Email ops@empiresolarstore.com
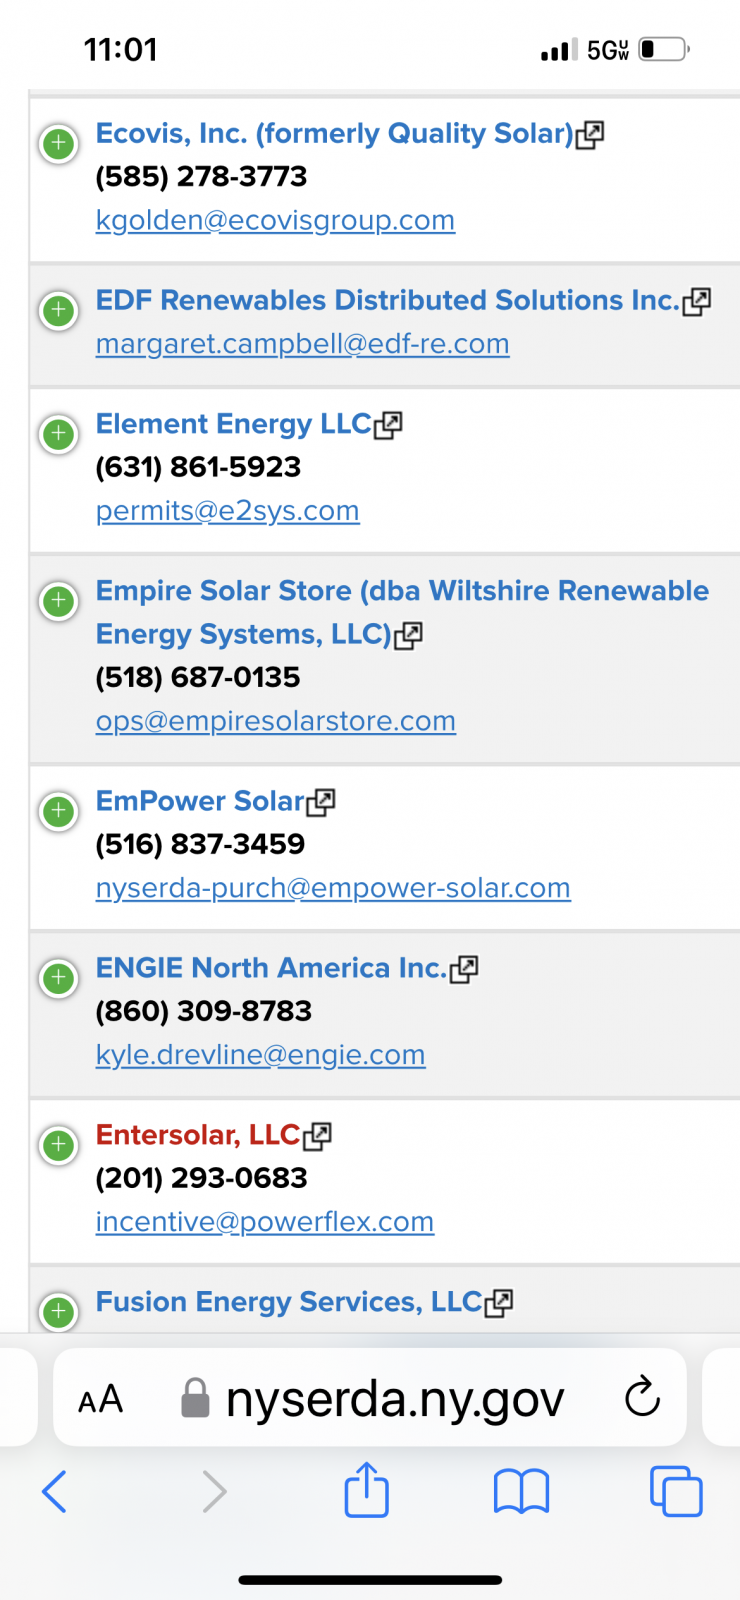 click(x=275, y=721)
